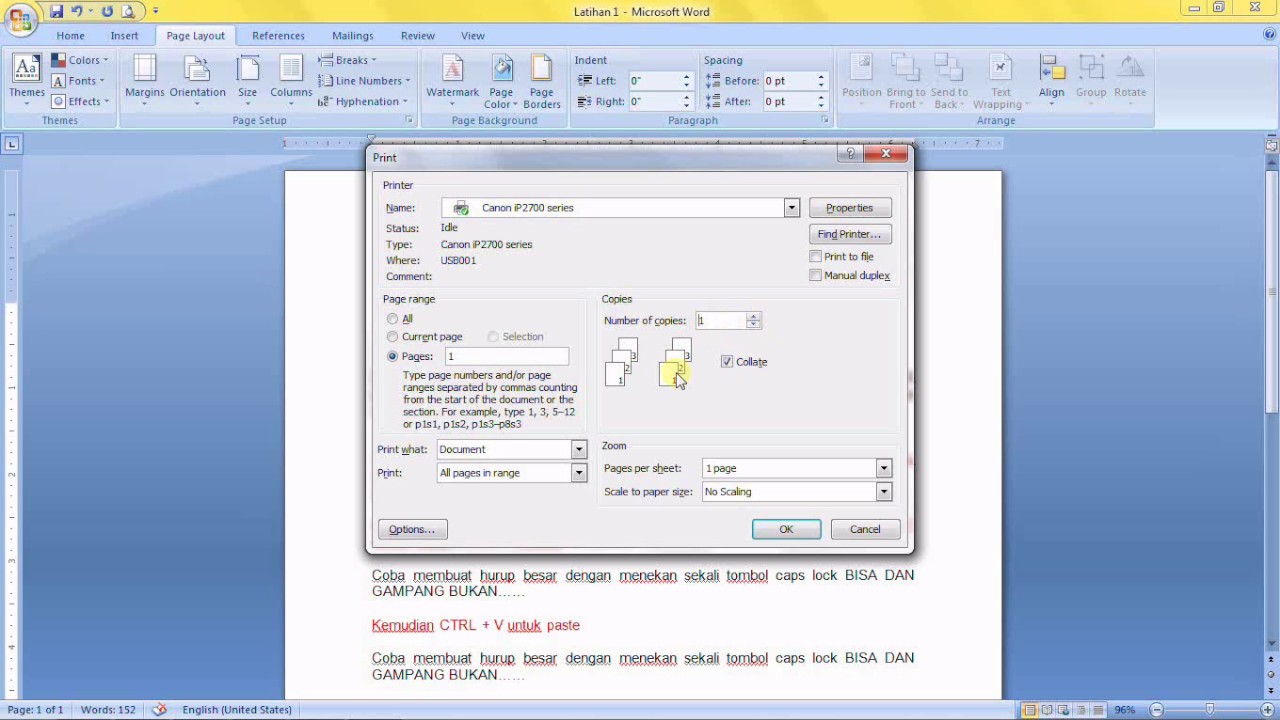Click the Bring to Front icon
Image resolution: width=1280 pixels, height=720 pixels.
906,80
